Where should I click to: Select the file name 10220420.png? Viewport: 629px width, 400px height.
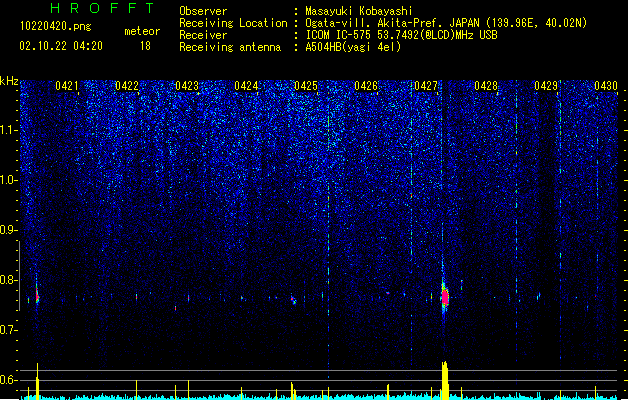[x=56, y=26]
